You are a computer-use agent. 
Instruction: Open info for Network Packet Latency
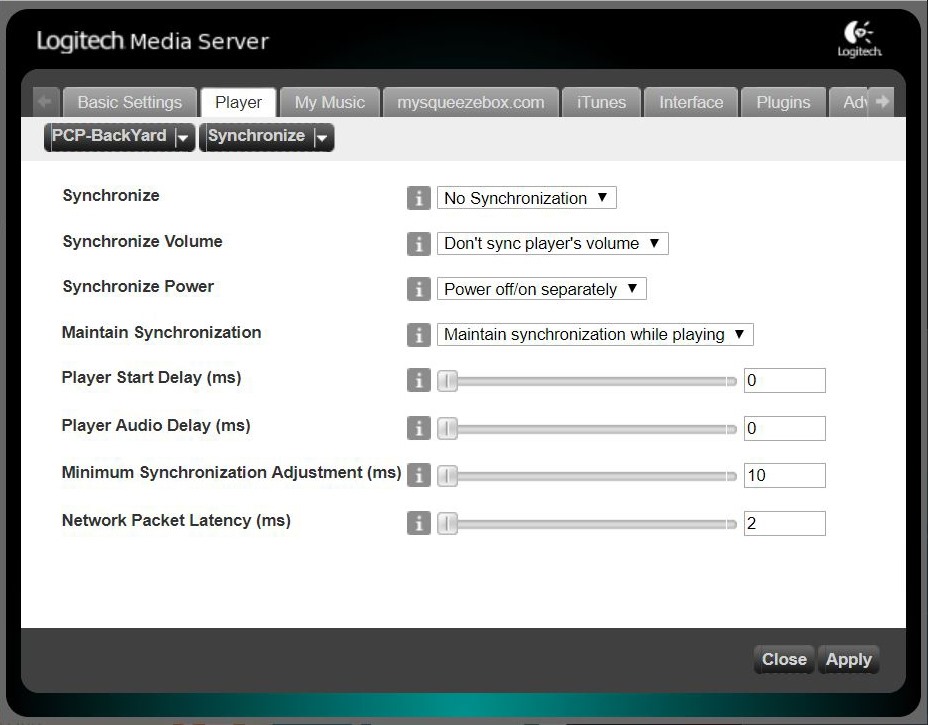[x=418, y=523]
